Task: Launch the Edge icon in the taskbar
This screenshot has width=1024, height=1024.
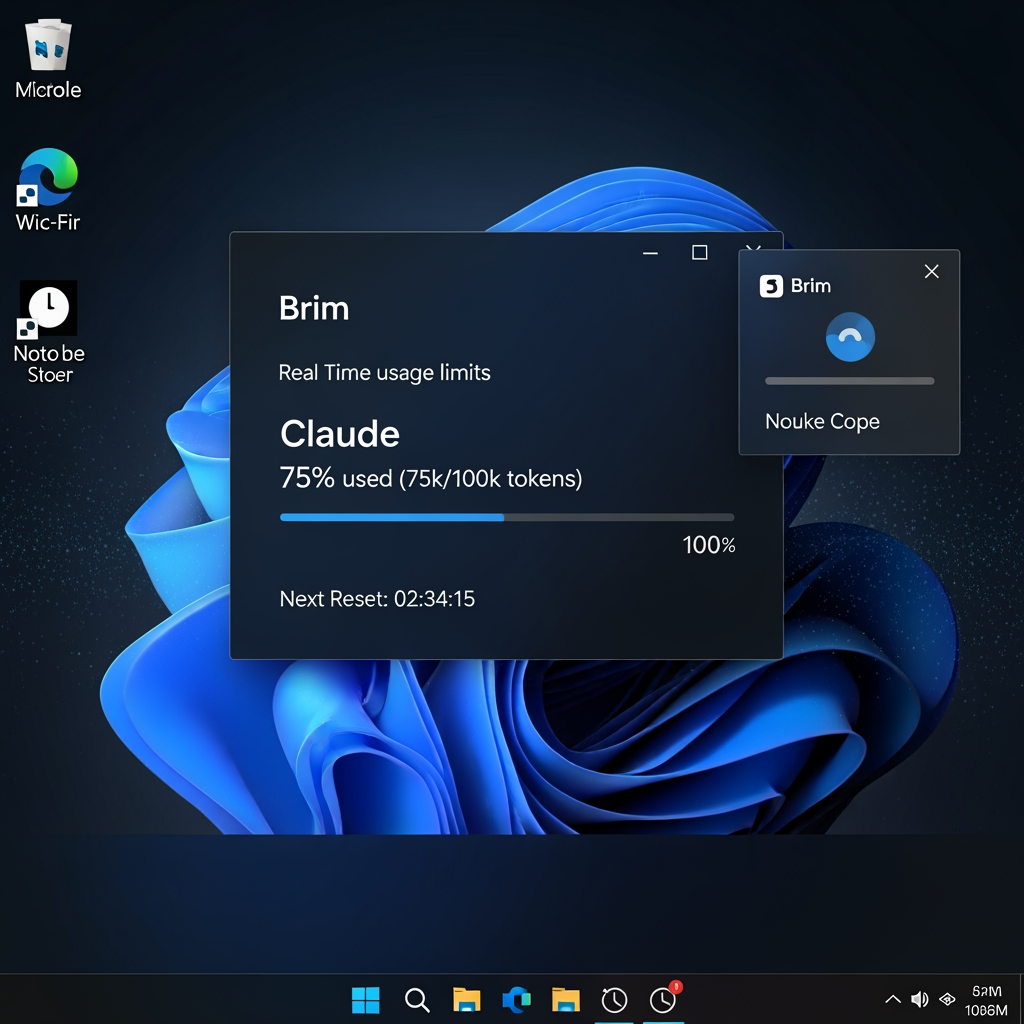Action: [x=516, y=1000]
